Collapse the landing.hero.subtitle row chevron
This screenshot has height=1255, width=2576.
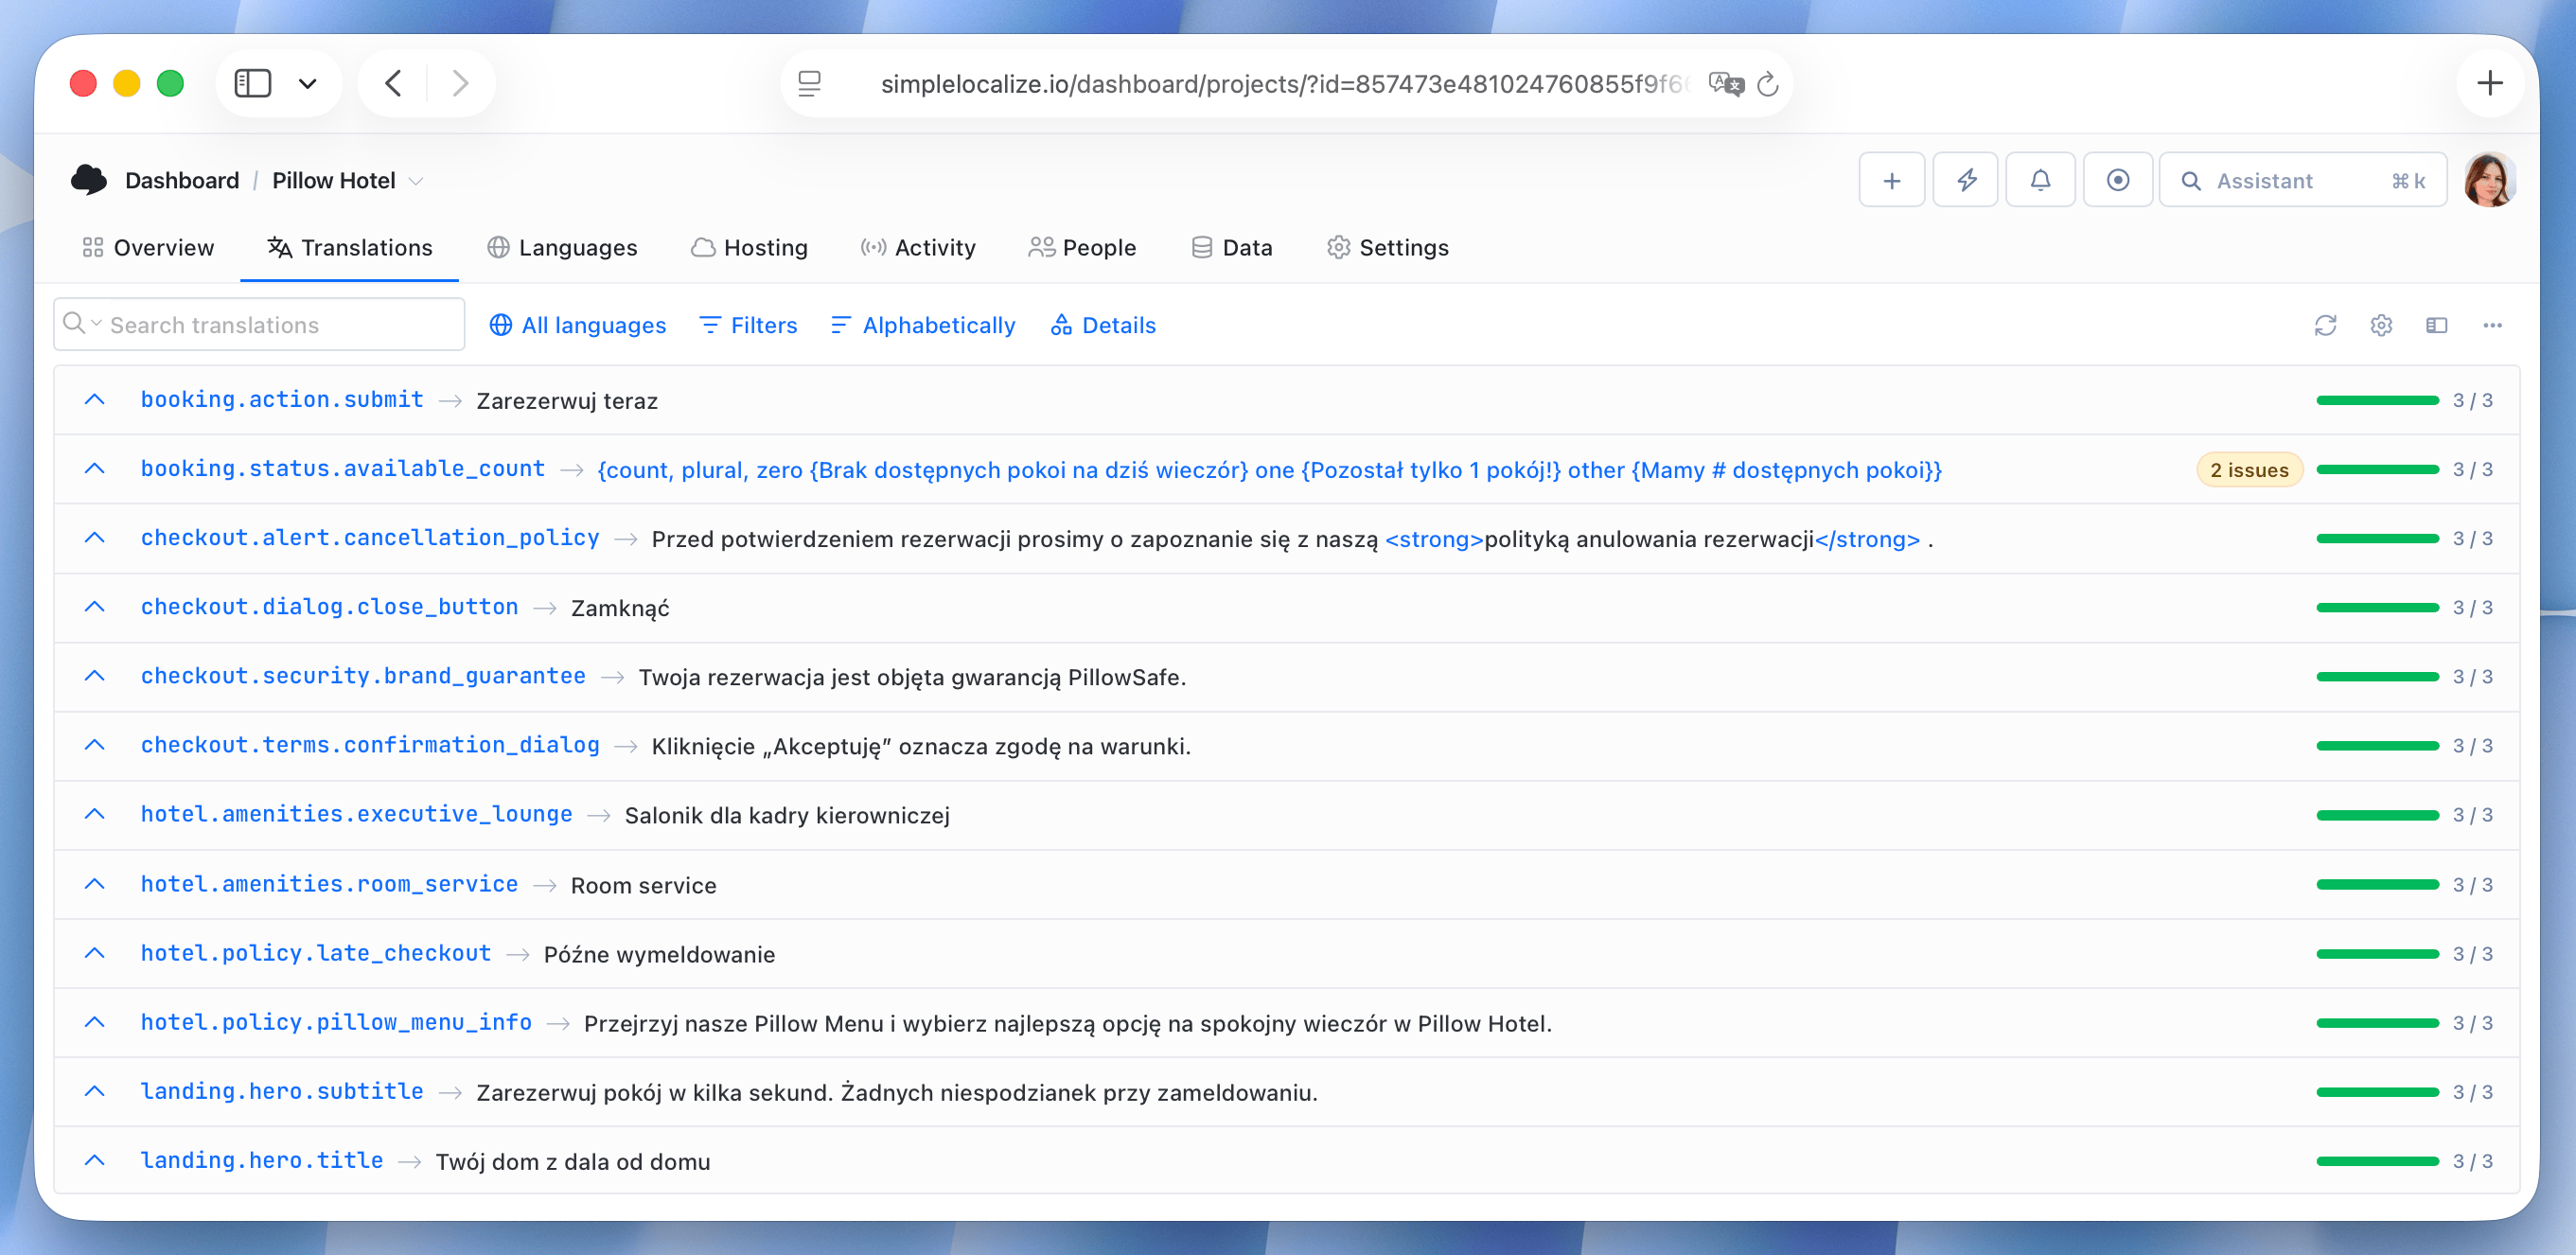click(x=95, y=1091)
